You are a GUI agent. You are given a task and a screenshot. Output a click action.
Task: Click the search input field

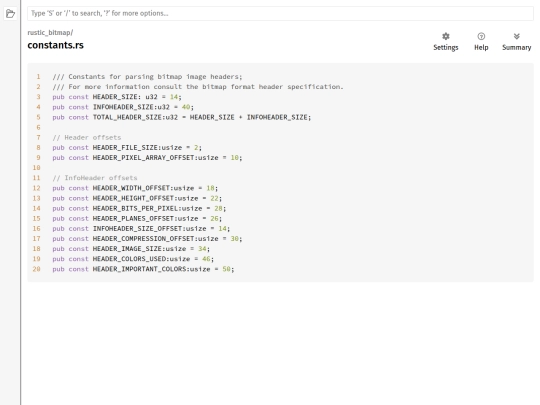280,13
